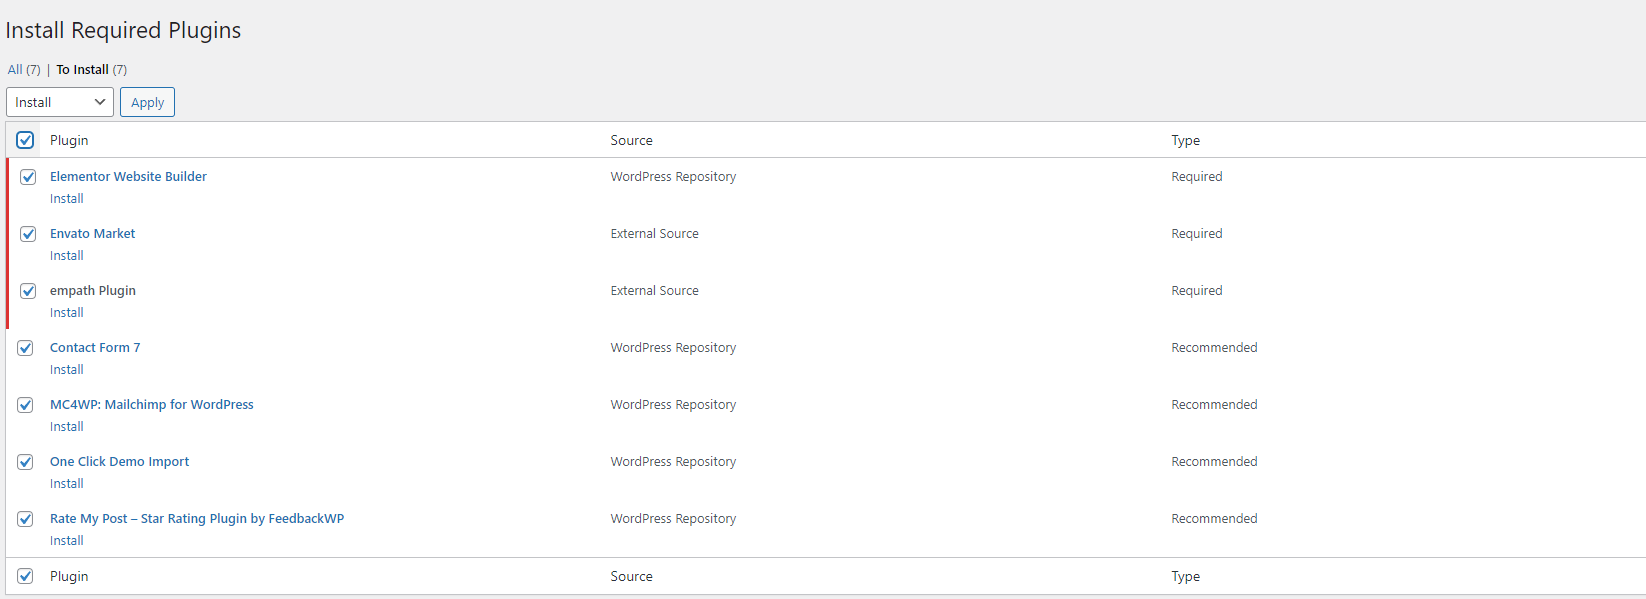This screenshot has width=1646, height=599.
Task: Deselect the empath Plugin checkbox
Action: click(x=28, y=291)
